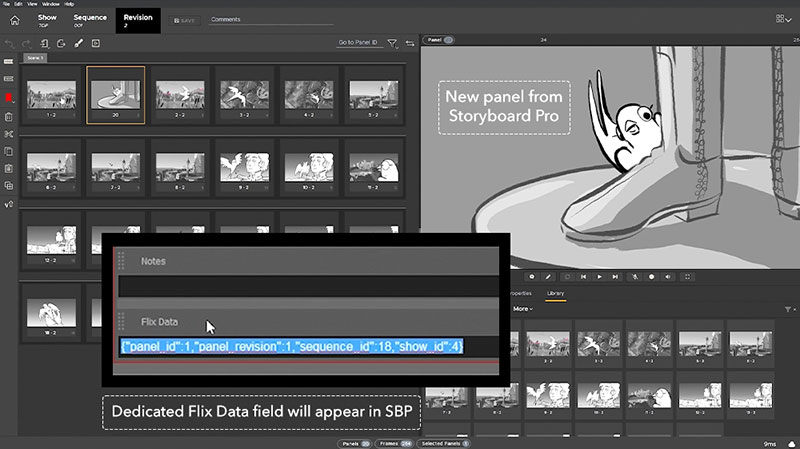Select panel thumbnail 5-2 in grid

[x=373, y=95]
